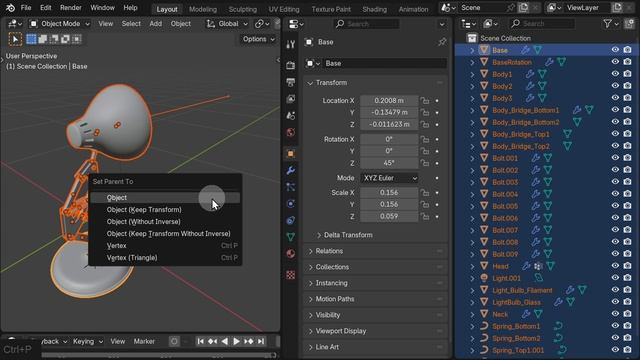This screenshot has width=640, height=360.
Task: Open the Tool properties tab
Action: [291, 44]
